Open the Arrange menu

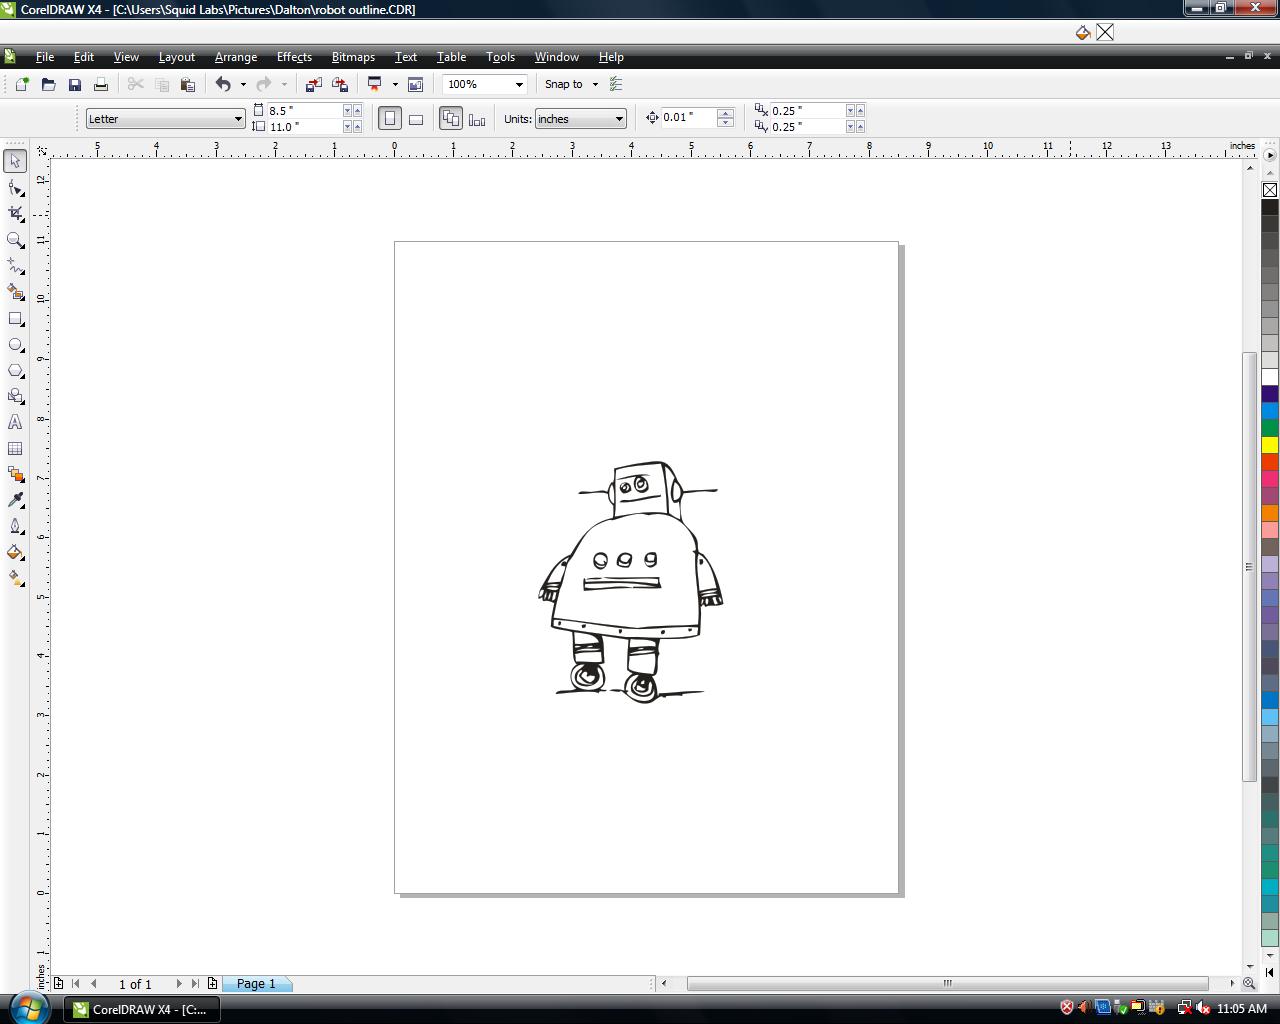click(236, 57)
